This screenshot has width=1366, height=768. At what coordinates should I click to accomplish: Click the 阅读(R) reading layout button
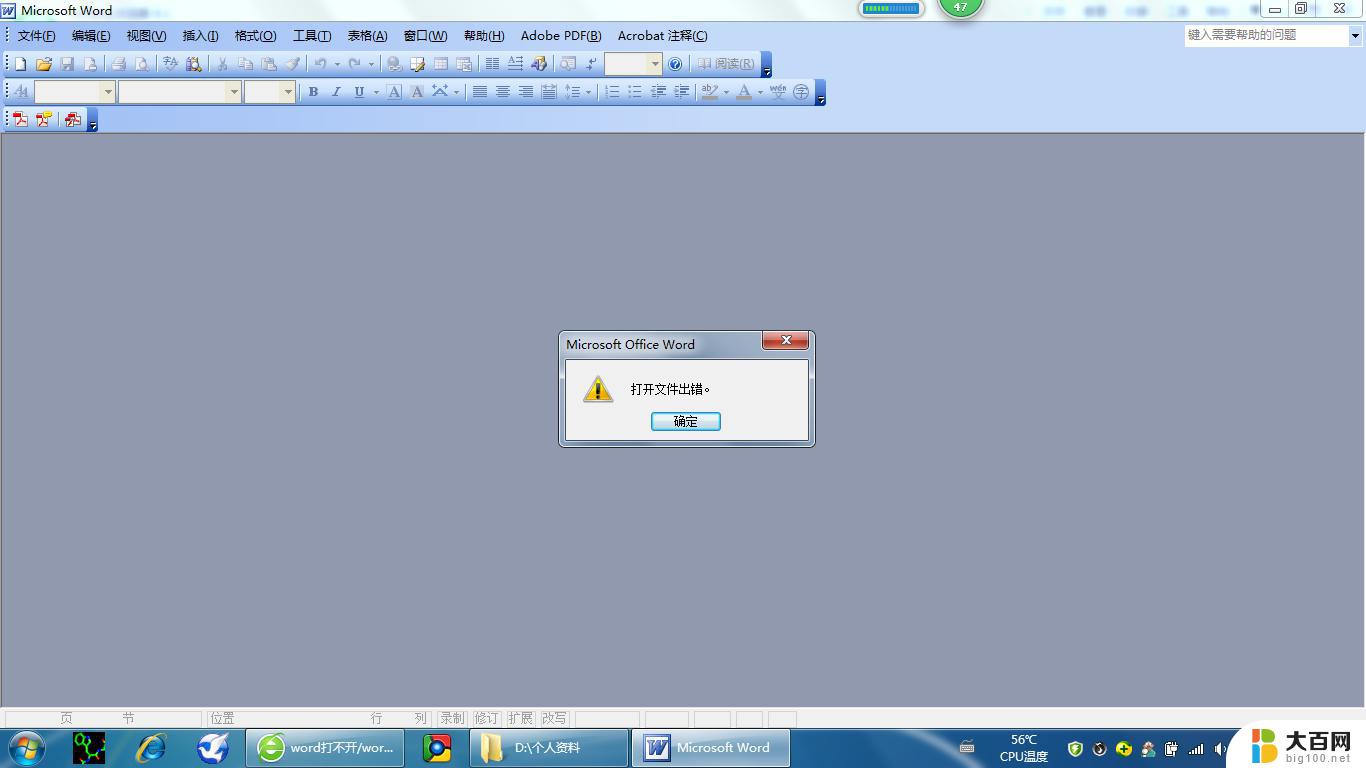[x=726, y=64]
